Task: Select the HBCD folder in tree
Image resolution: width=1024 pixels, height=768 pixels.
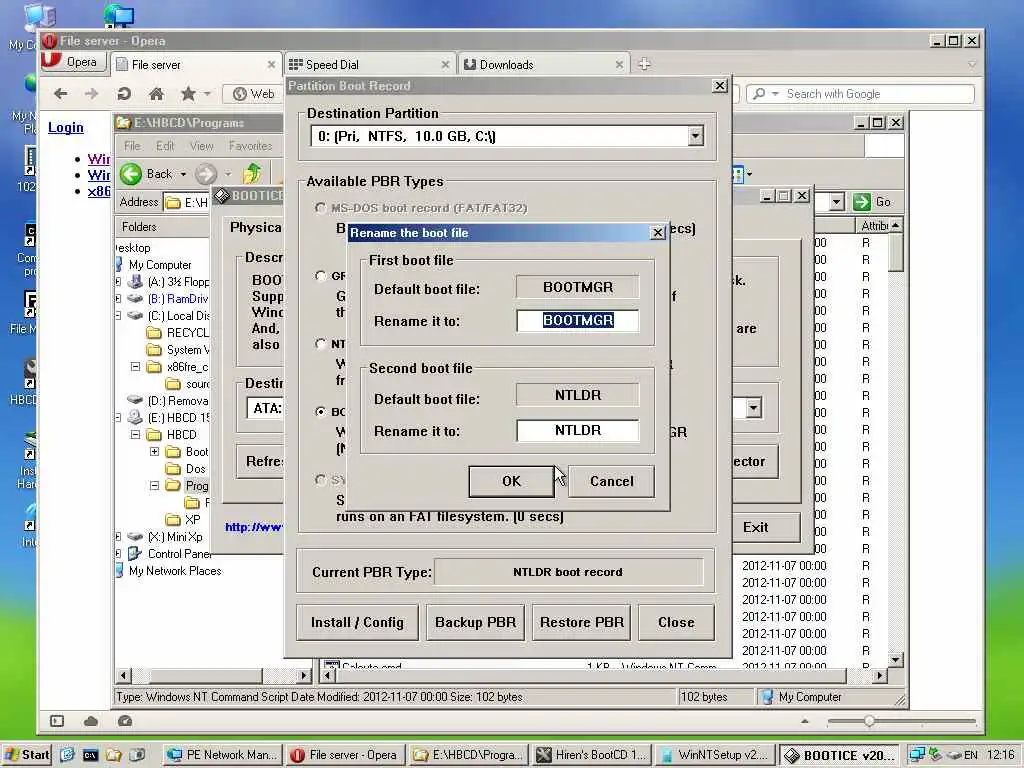Action: (x=181, y=434)
